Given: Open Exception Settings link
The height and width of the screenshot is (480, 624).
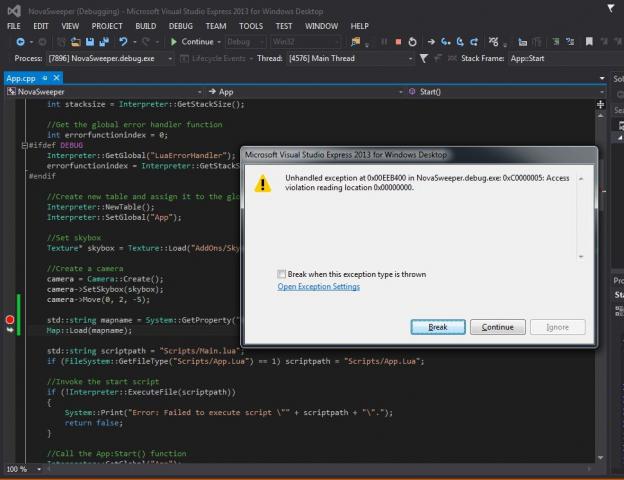Looking at the screenshot, I should tap(318, 287).
